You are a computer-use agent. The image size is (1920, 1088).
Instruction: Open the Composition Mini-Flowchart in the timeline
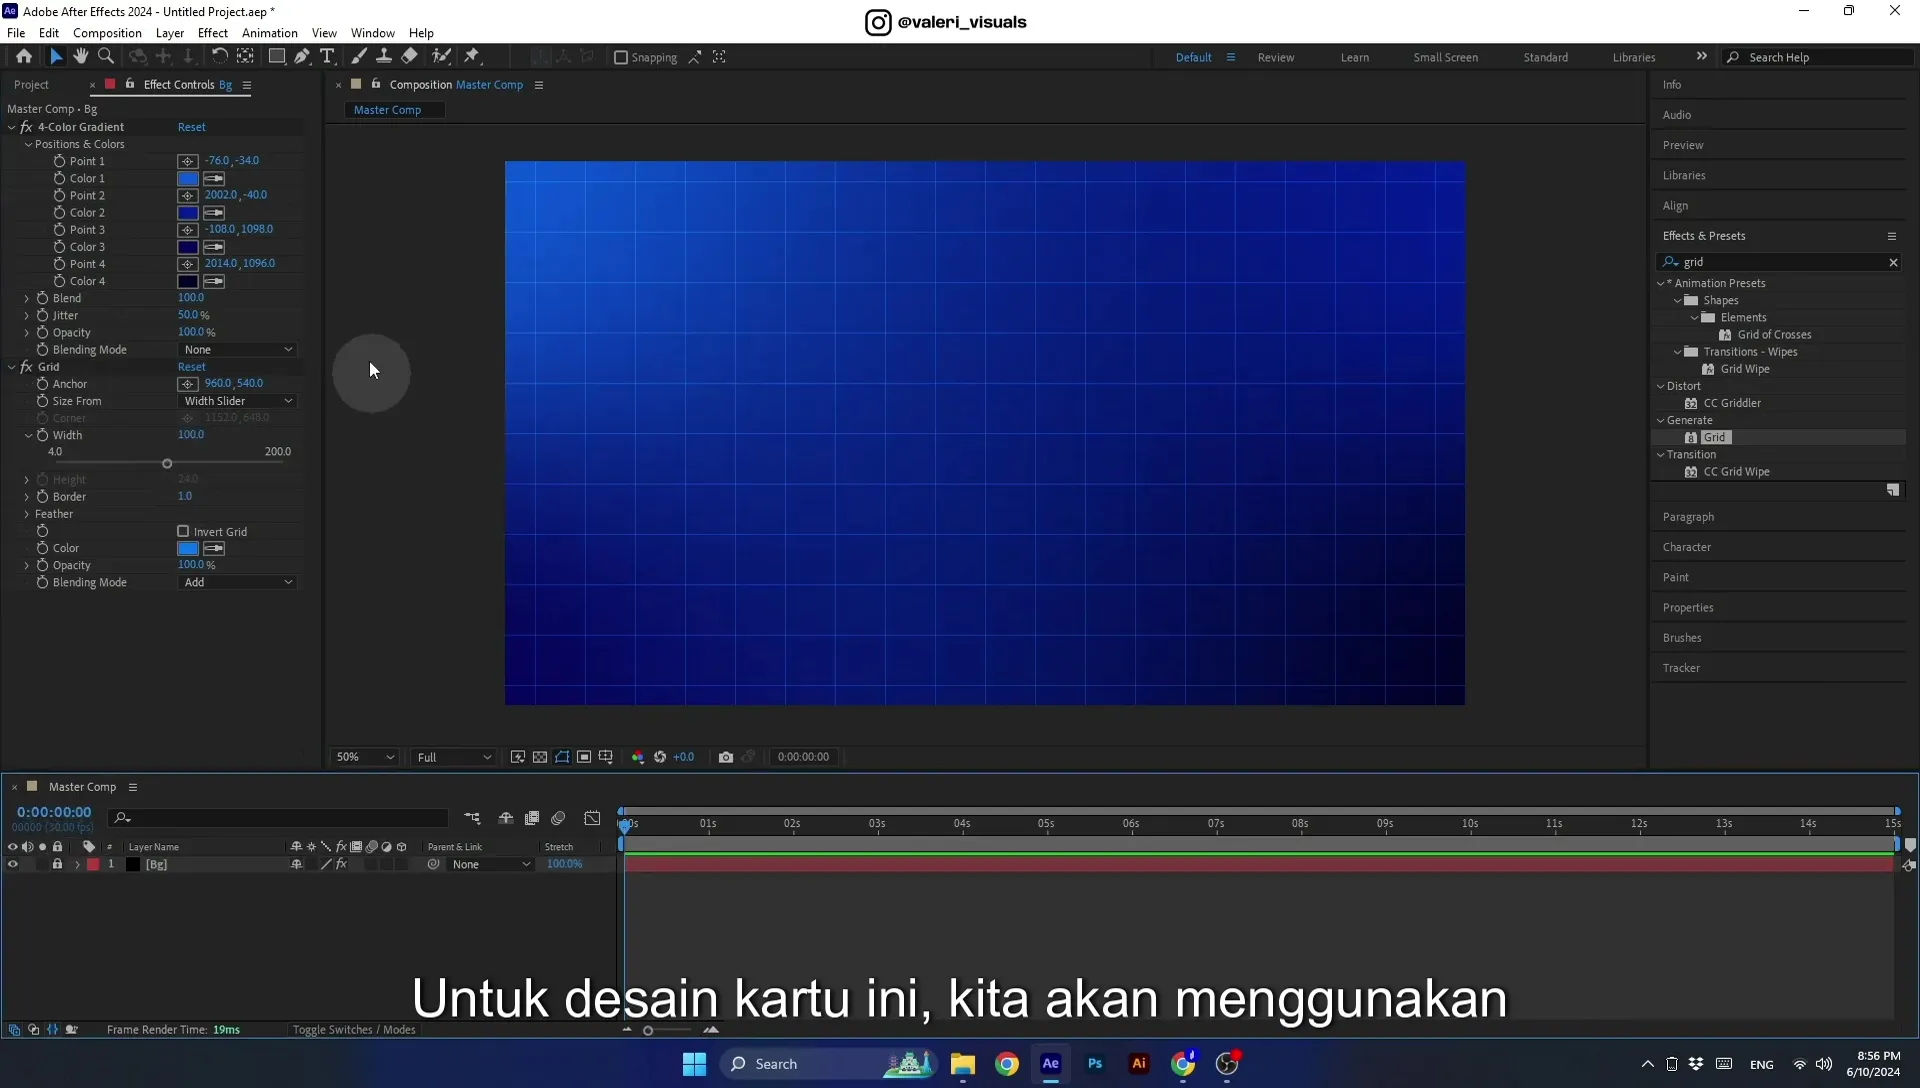[x=472, y=818]
